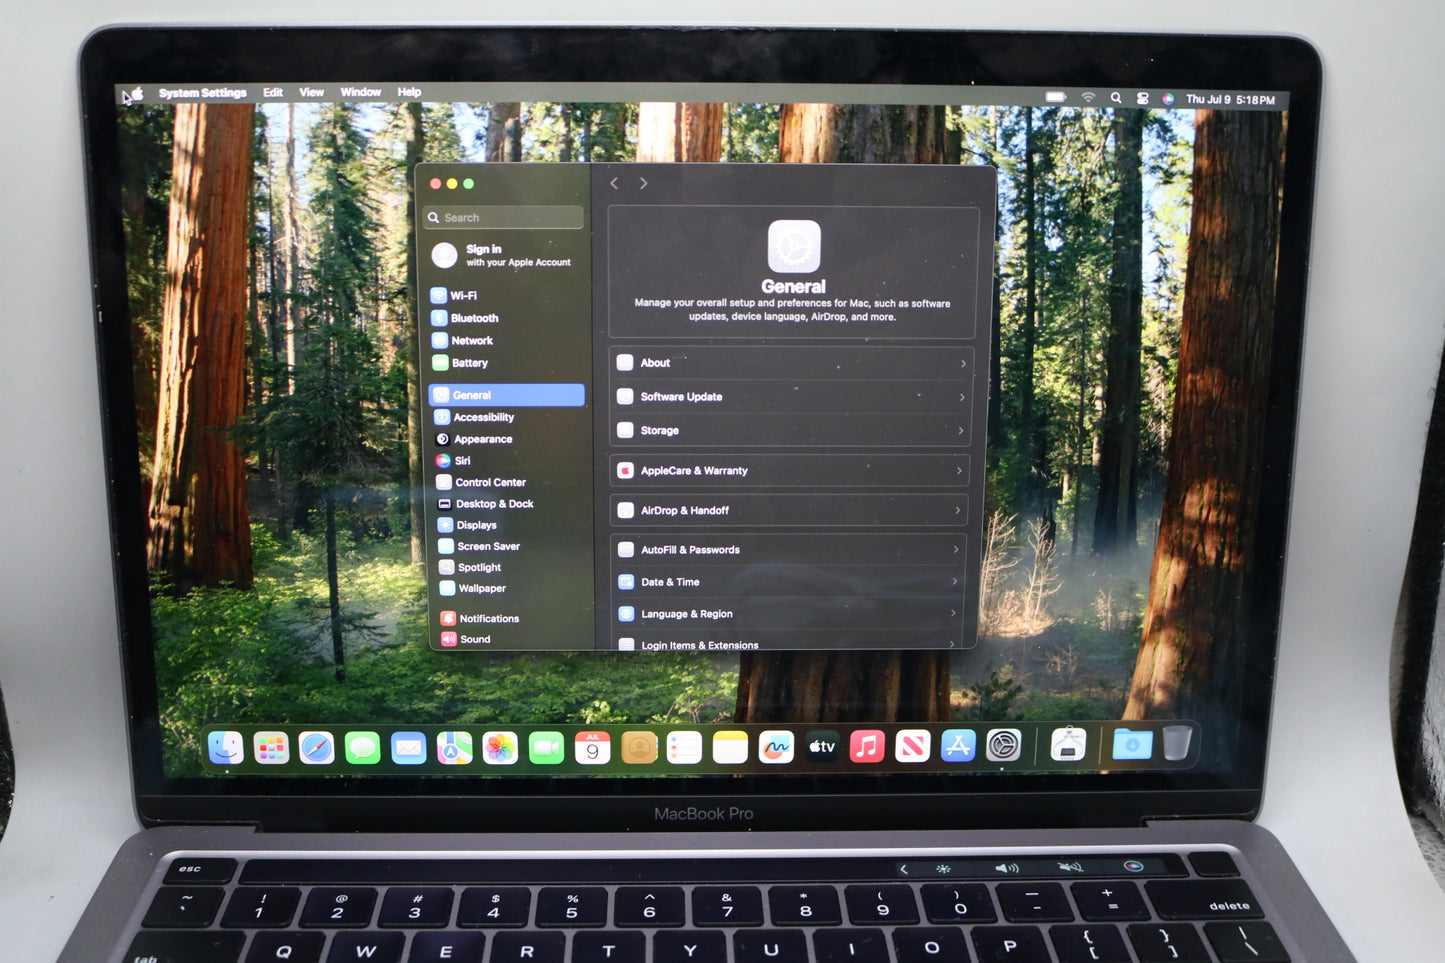Open the Window menu
The image size is (1445, 963).
361,92
